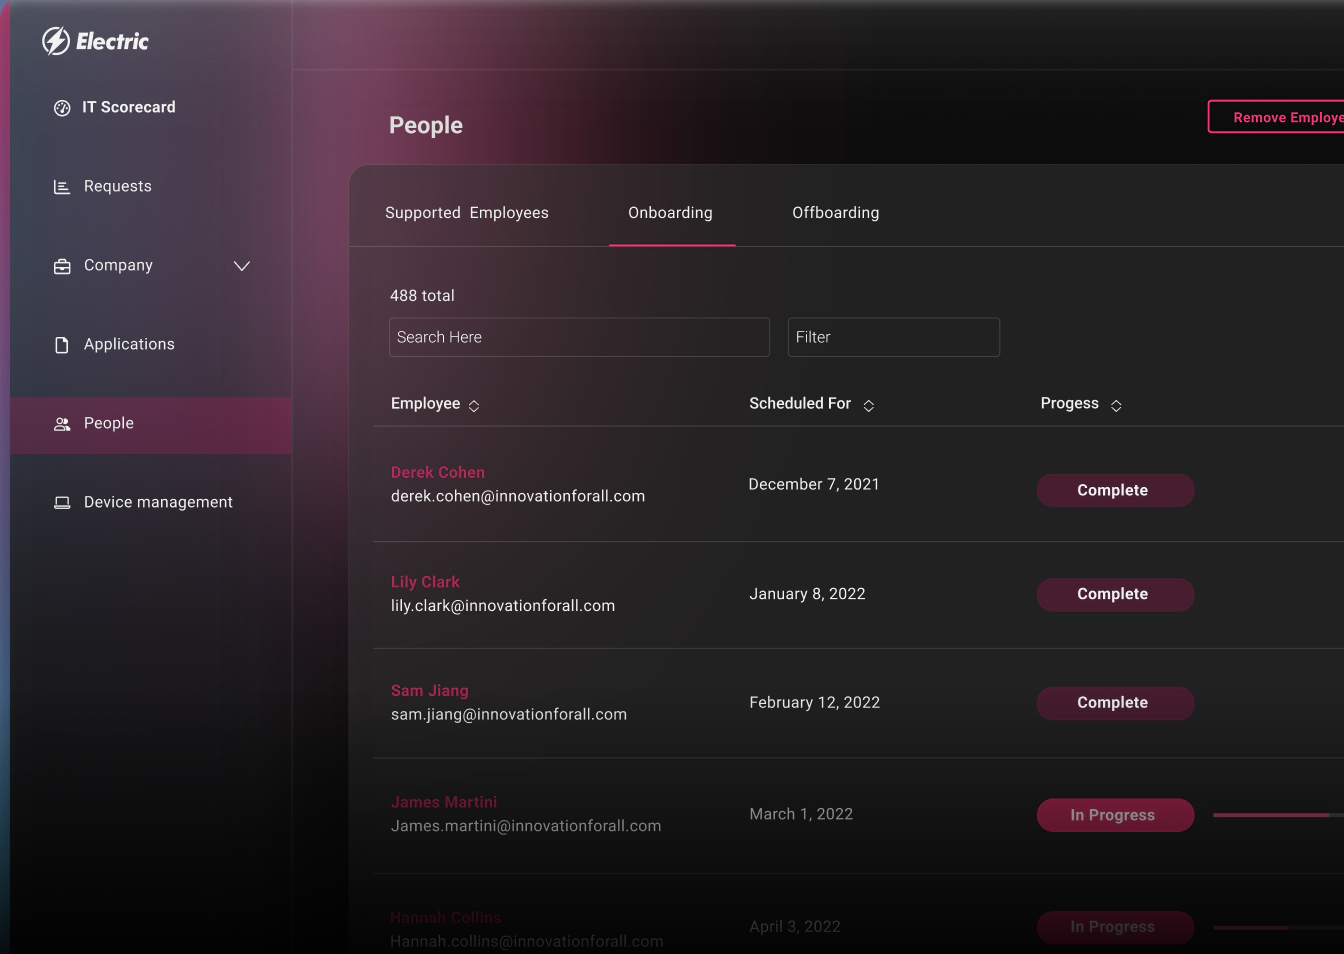
Task: Click the IT Scorecard gauge icon
Action: (x=62, y=108)
